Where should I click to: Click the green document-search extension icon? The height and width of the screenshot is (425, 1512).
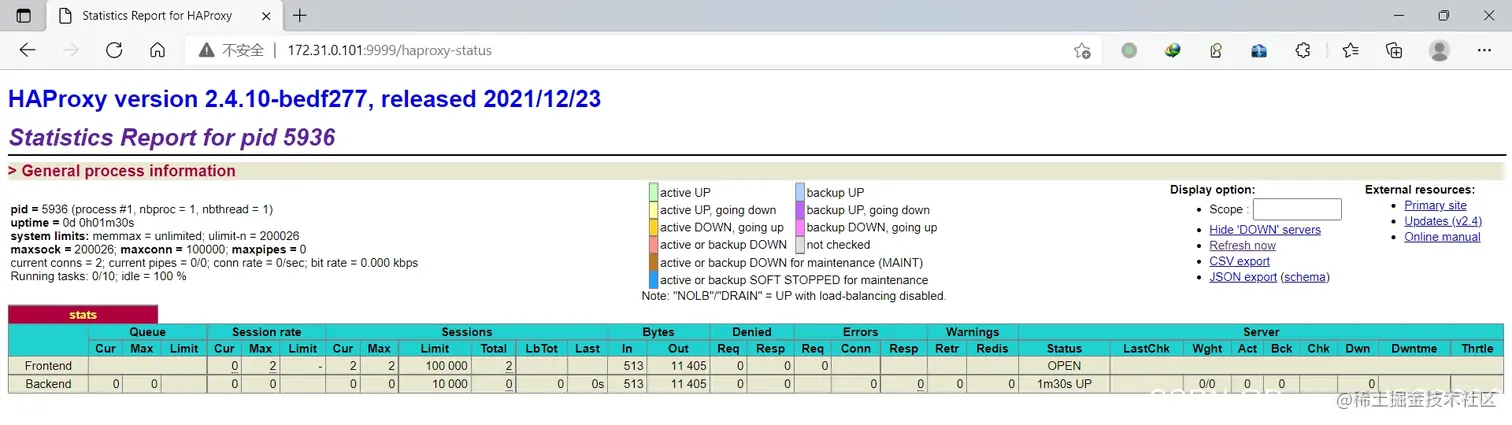tap(1216, 50)
